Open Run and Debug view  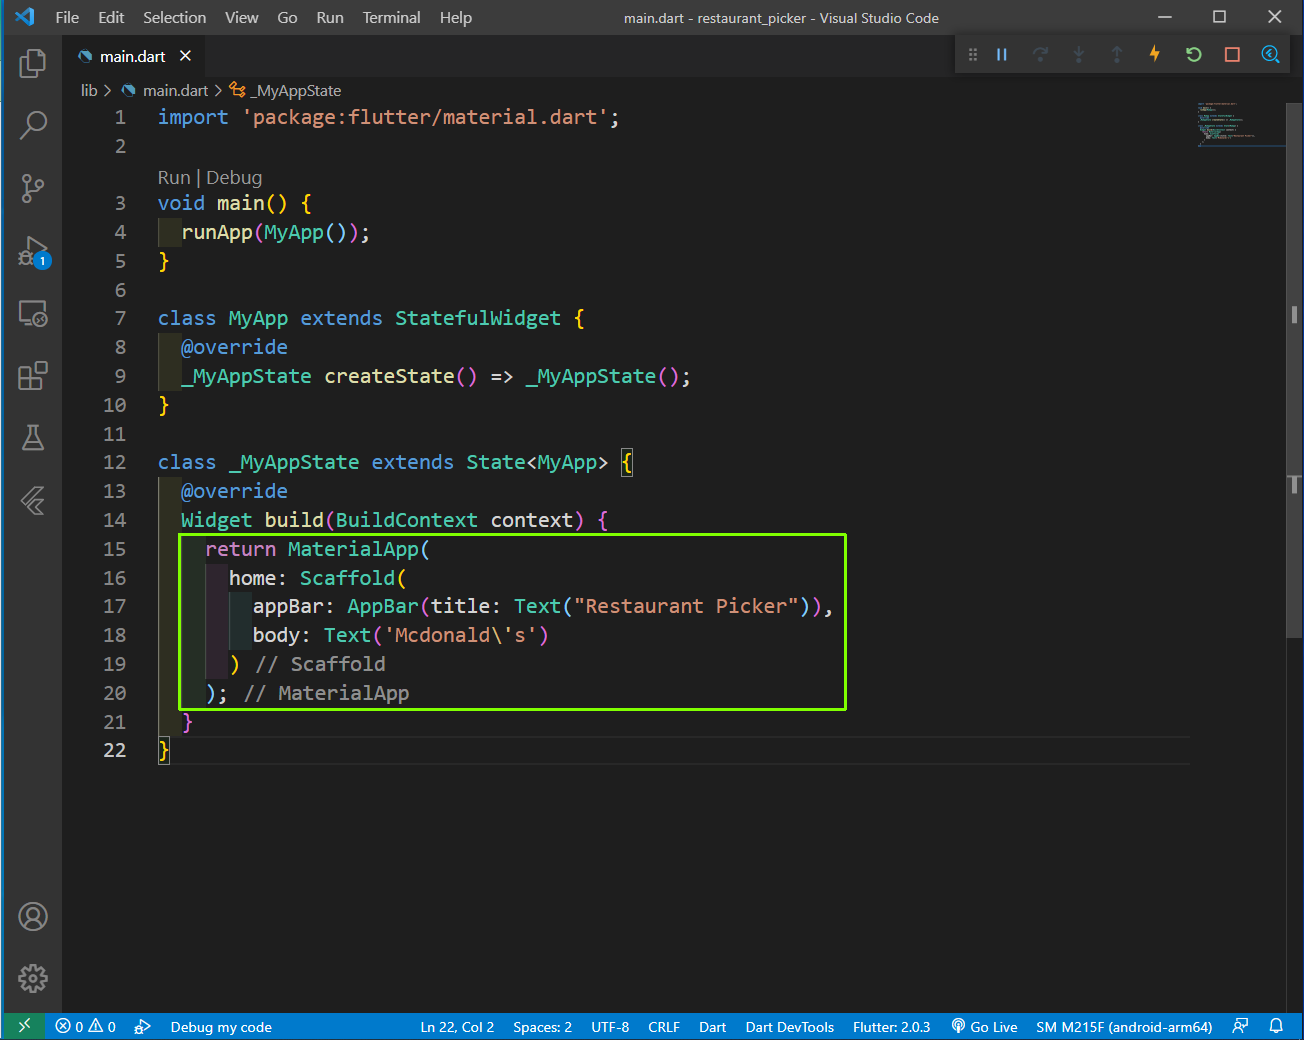pos(33,251)
